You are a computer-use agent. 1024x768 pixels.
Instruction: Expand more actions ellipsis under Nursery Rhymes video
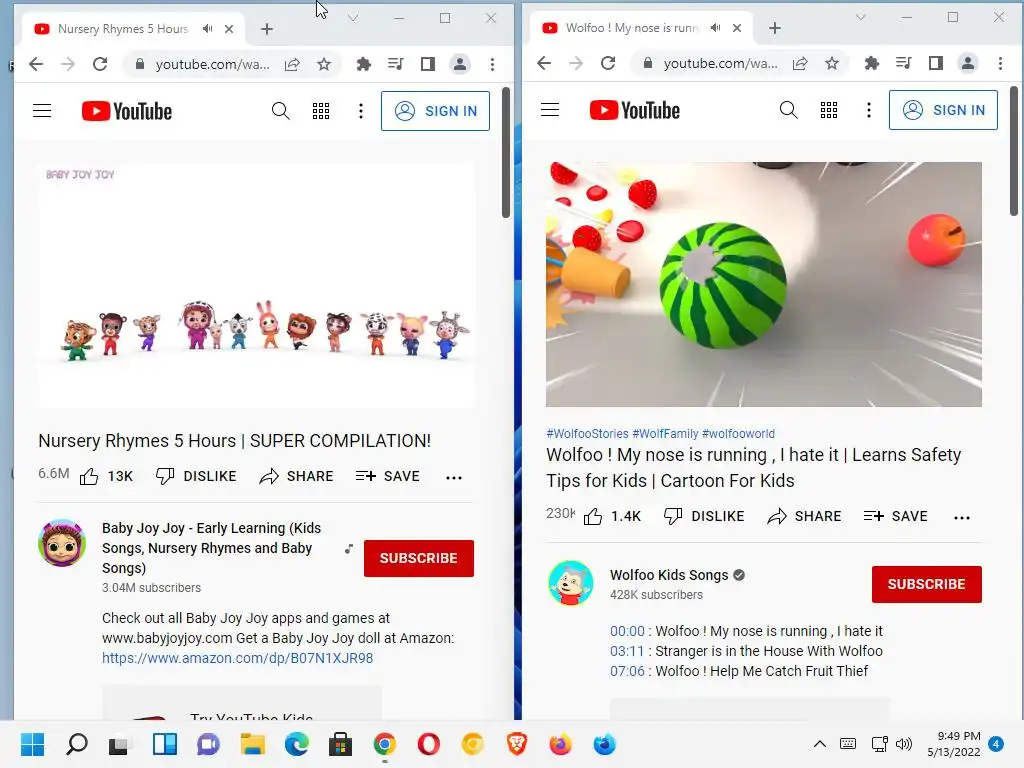tap(454, 477)
